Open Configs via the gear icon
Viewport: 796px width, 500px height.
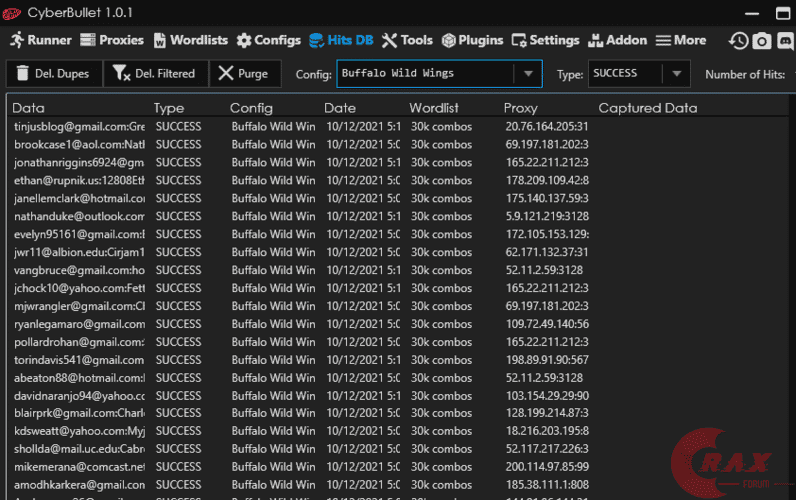click(245, 41)
